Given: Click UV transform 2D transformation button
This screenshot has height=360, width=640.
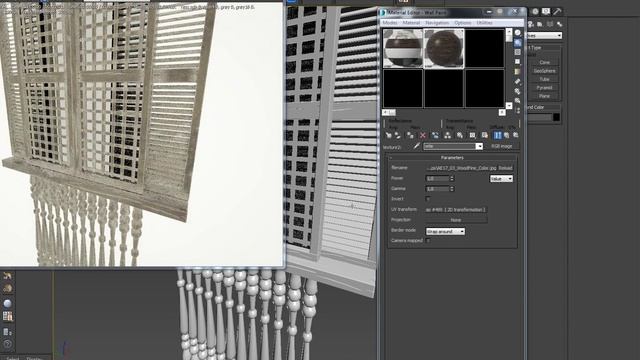Looking at the screenshot, I should [x=456, y=209].
